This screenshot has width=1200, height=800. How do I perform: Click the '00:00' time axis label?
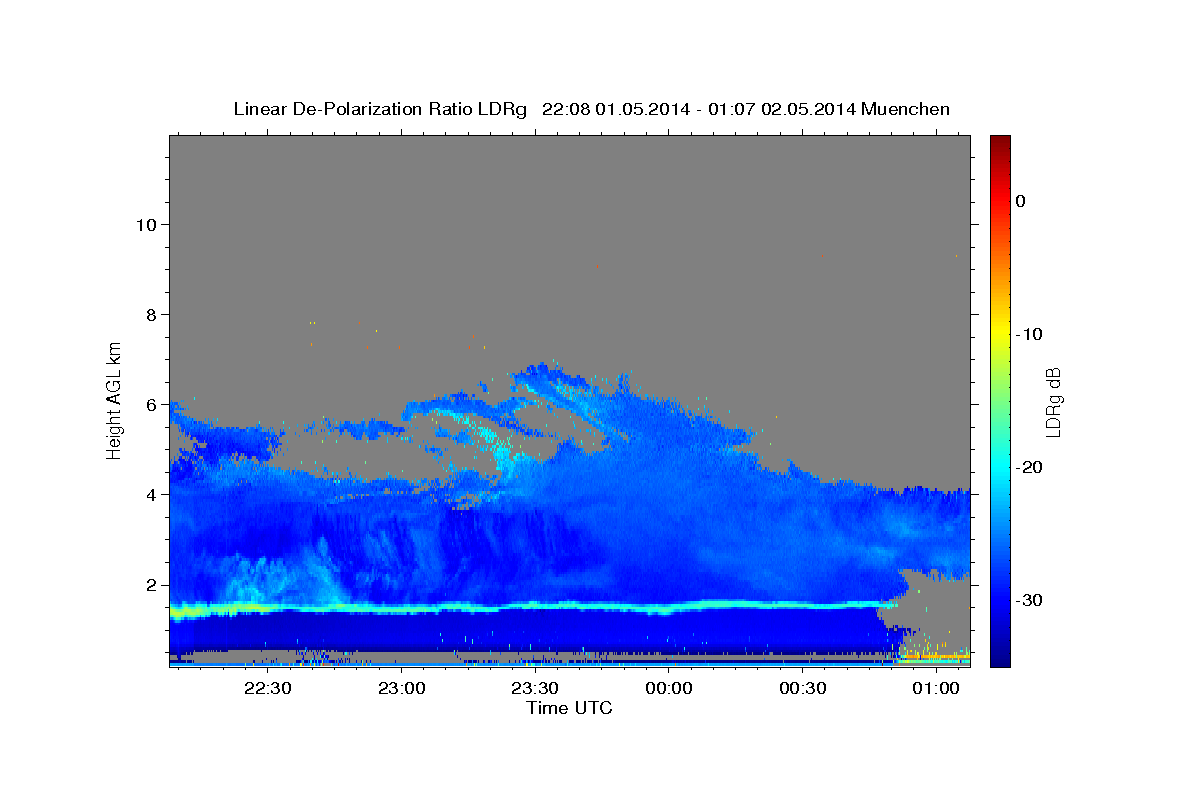(669, 688)
